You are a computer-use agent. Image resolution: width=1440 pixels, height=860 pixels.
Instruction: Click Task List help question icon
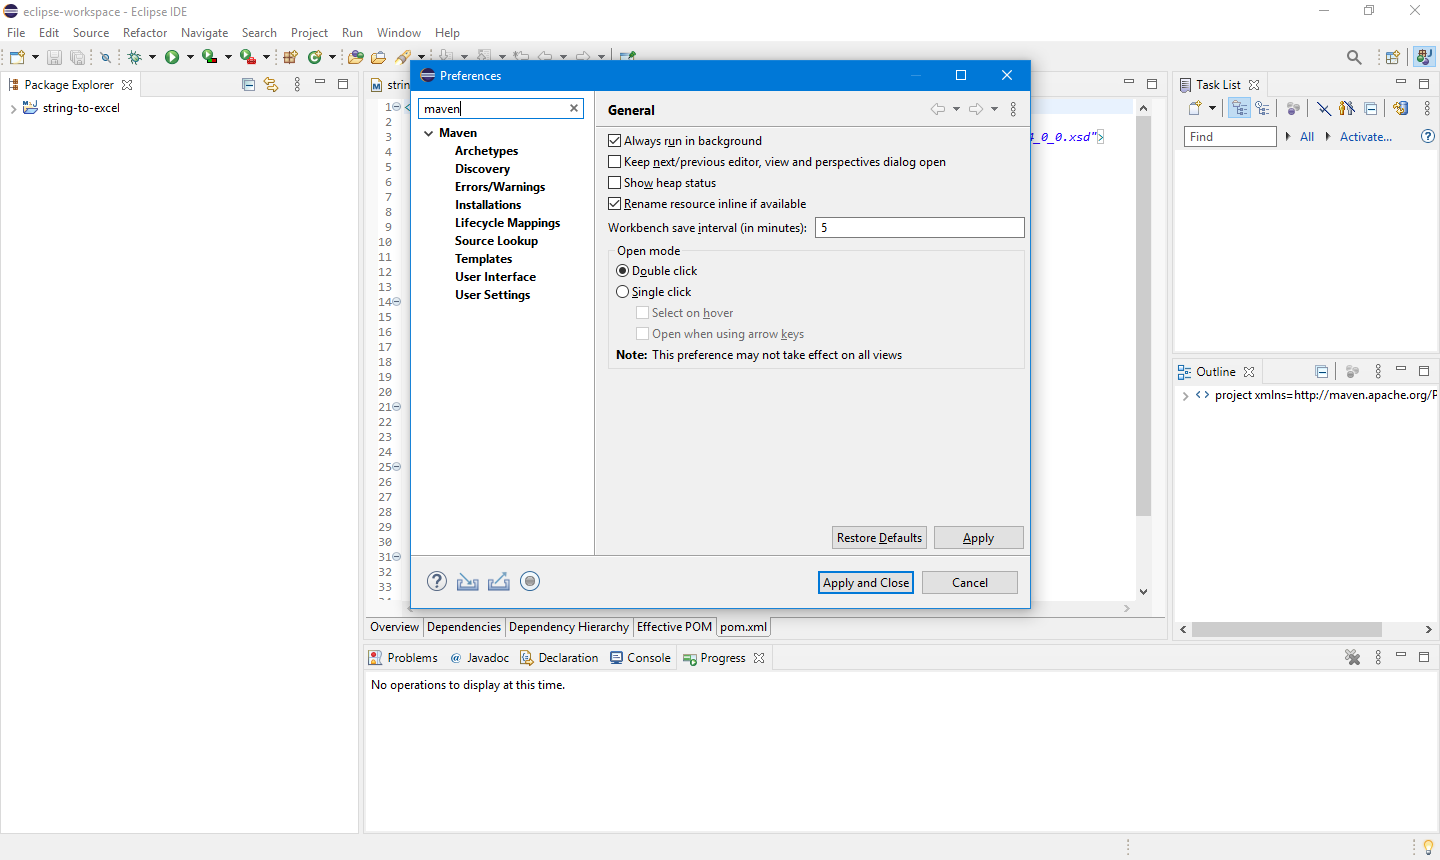[x=1428, y=136]
